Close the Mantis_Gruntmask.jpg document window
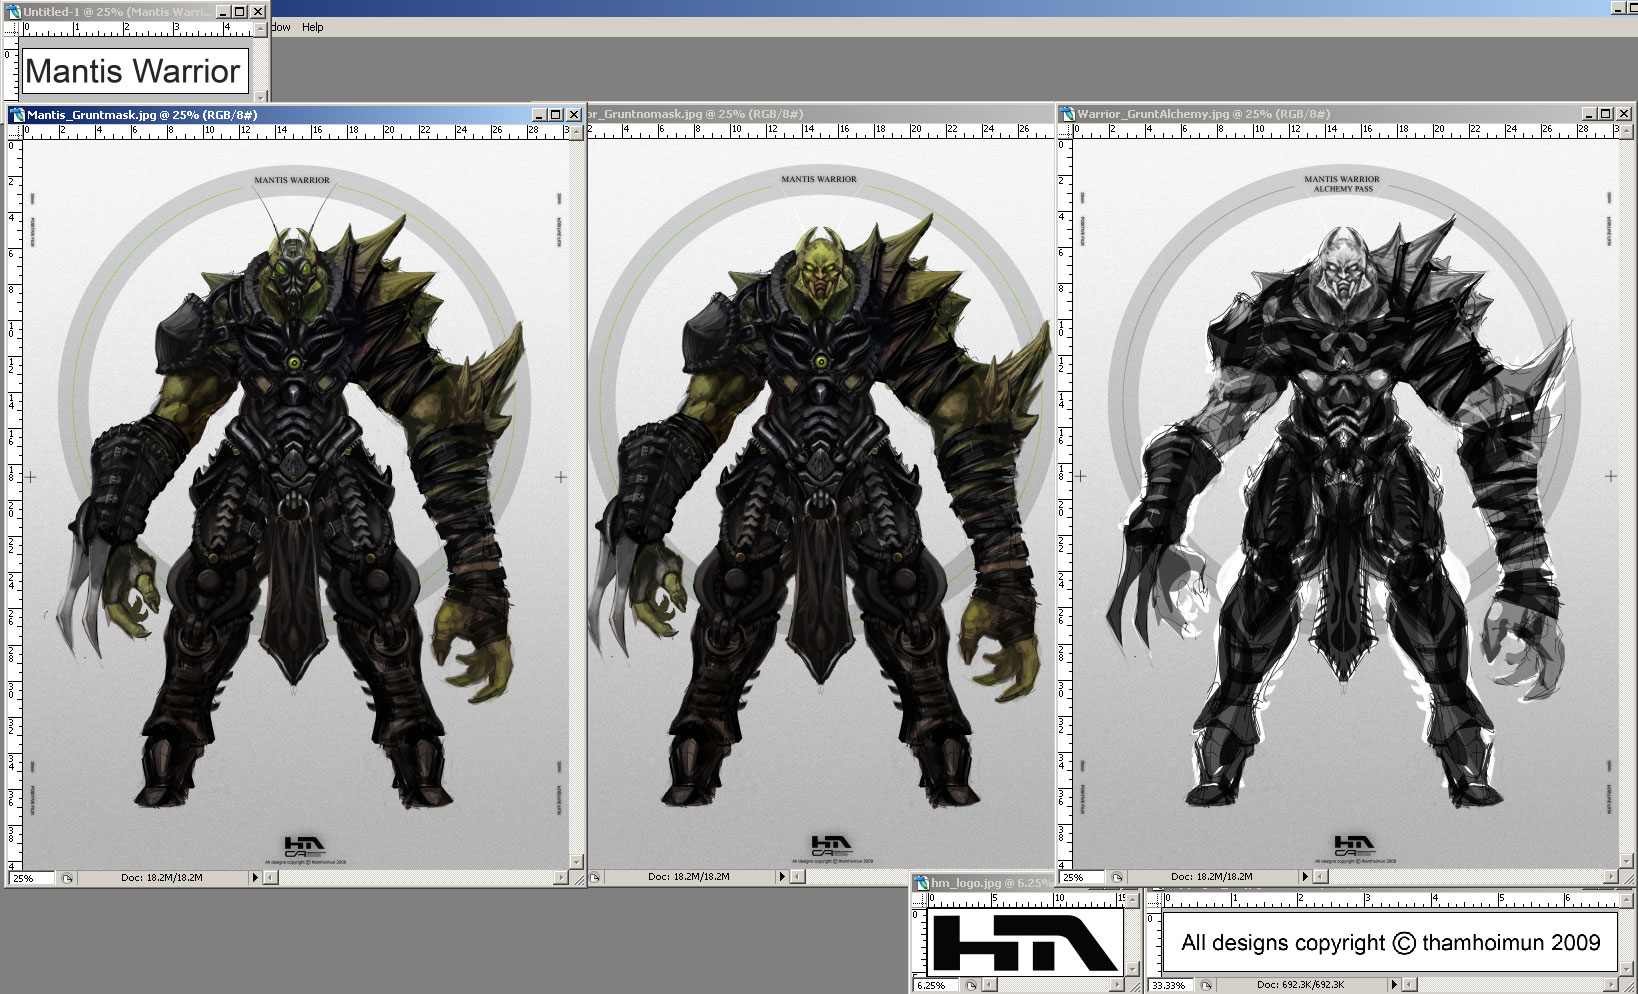Screen dimensions: 1638x994 (574, 115)
